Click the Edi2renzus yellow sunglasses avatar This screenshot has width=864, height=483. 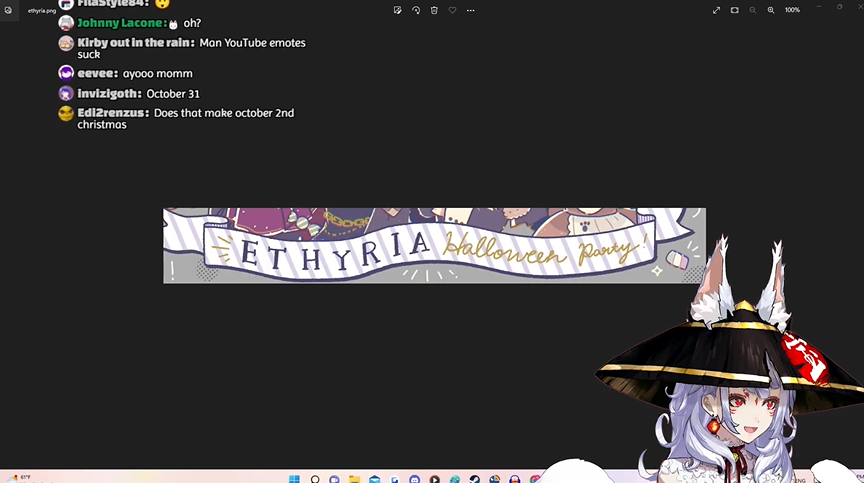[66, 113]
